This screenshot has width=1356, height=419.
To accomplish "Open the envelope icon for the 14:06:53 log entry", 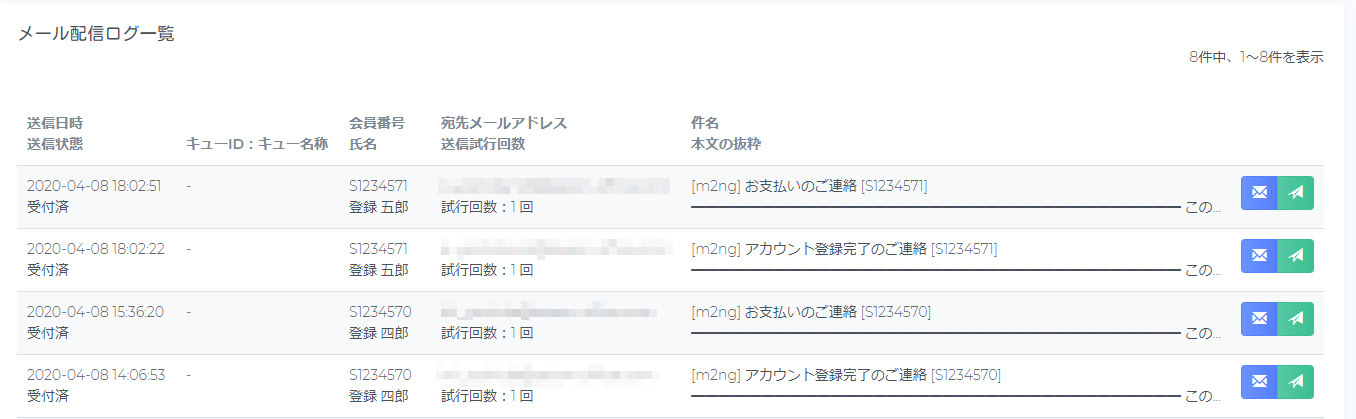I will click(x=1259, y=382).
